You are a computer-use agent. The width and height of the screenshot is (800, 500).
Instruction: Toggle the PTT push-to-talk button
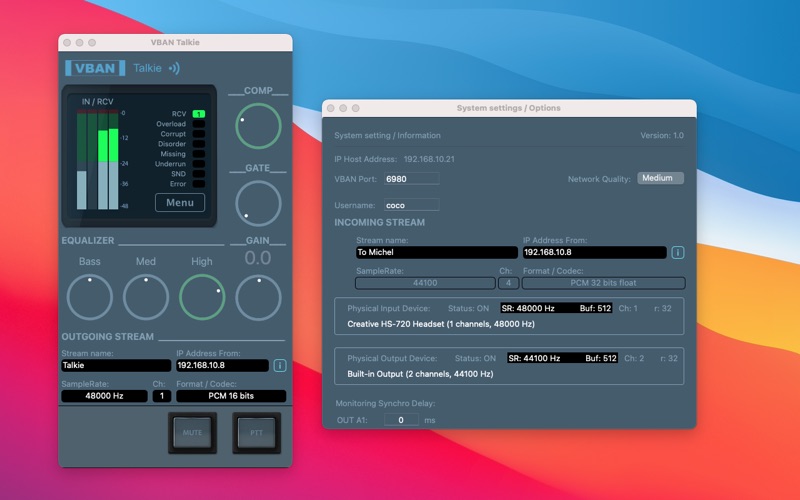point(257,433)
